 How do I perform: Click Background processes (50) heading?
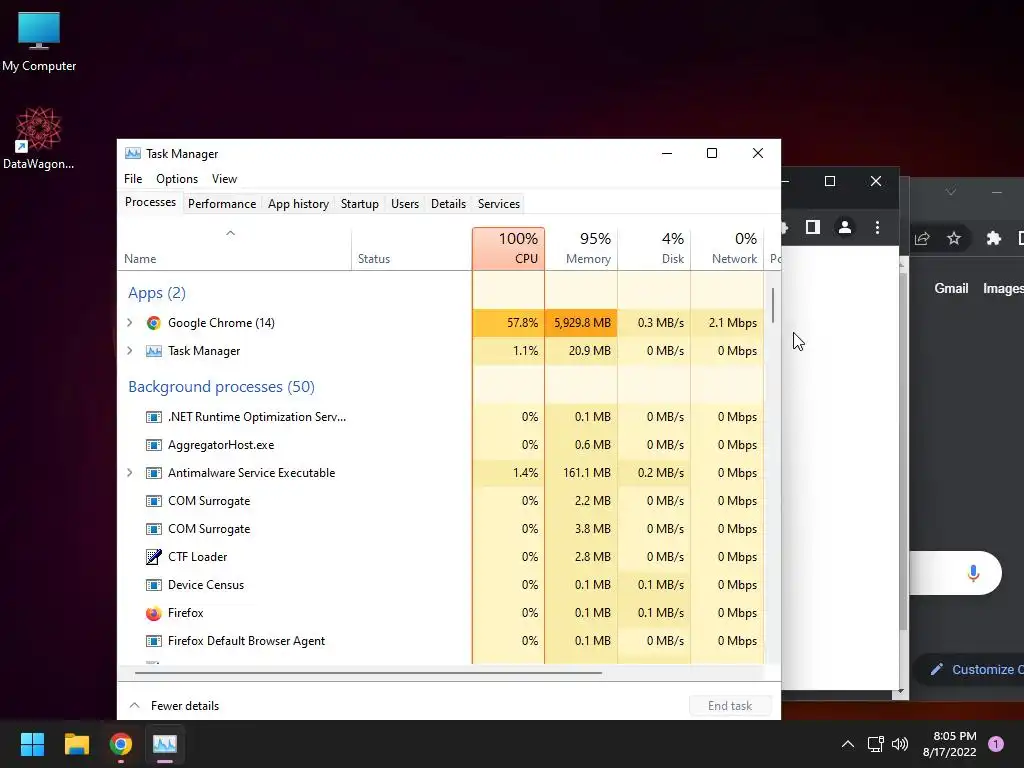pos(221,387)
